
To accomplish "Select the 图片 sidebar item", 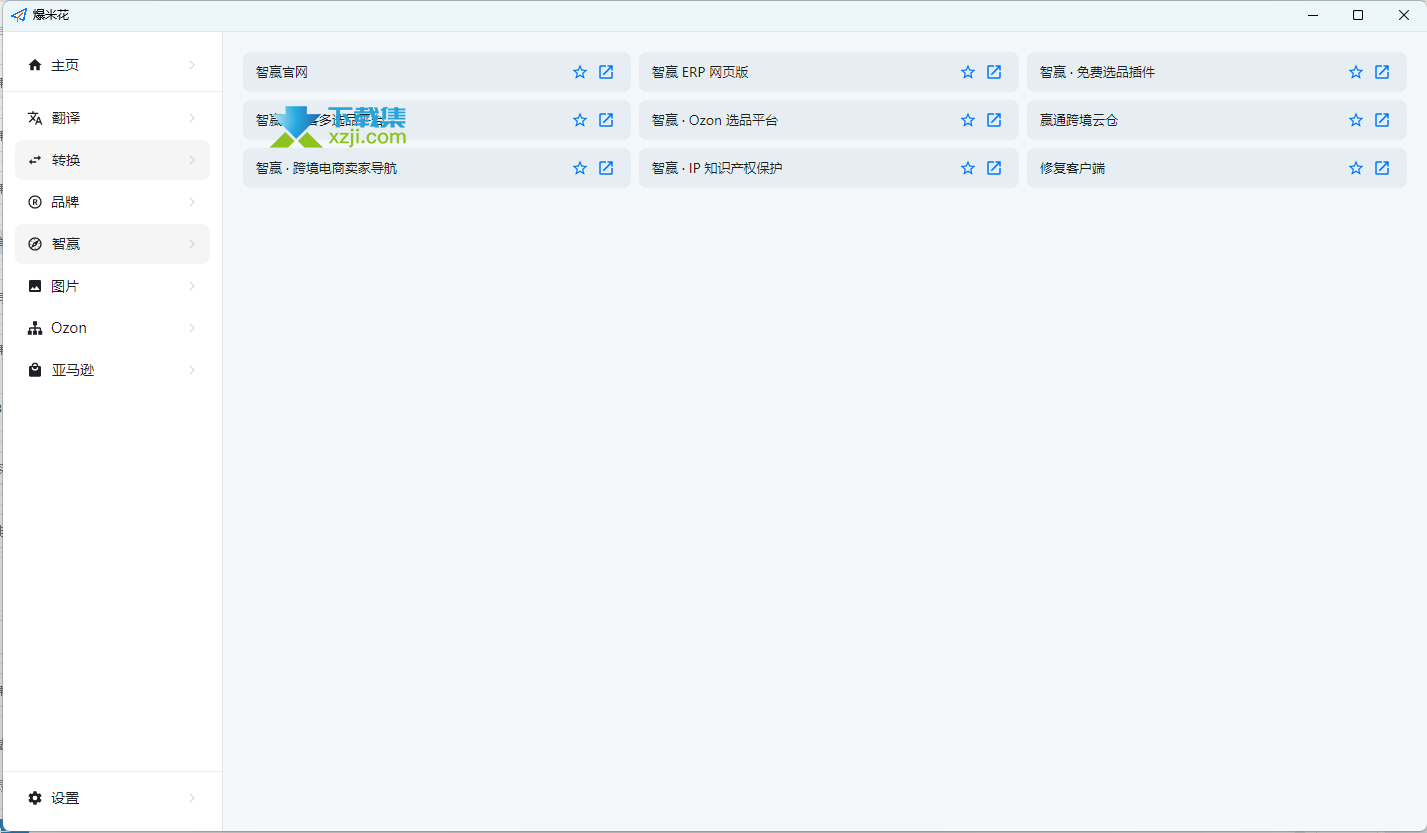I will 112,286.
